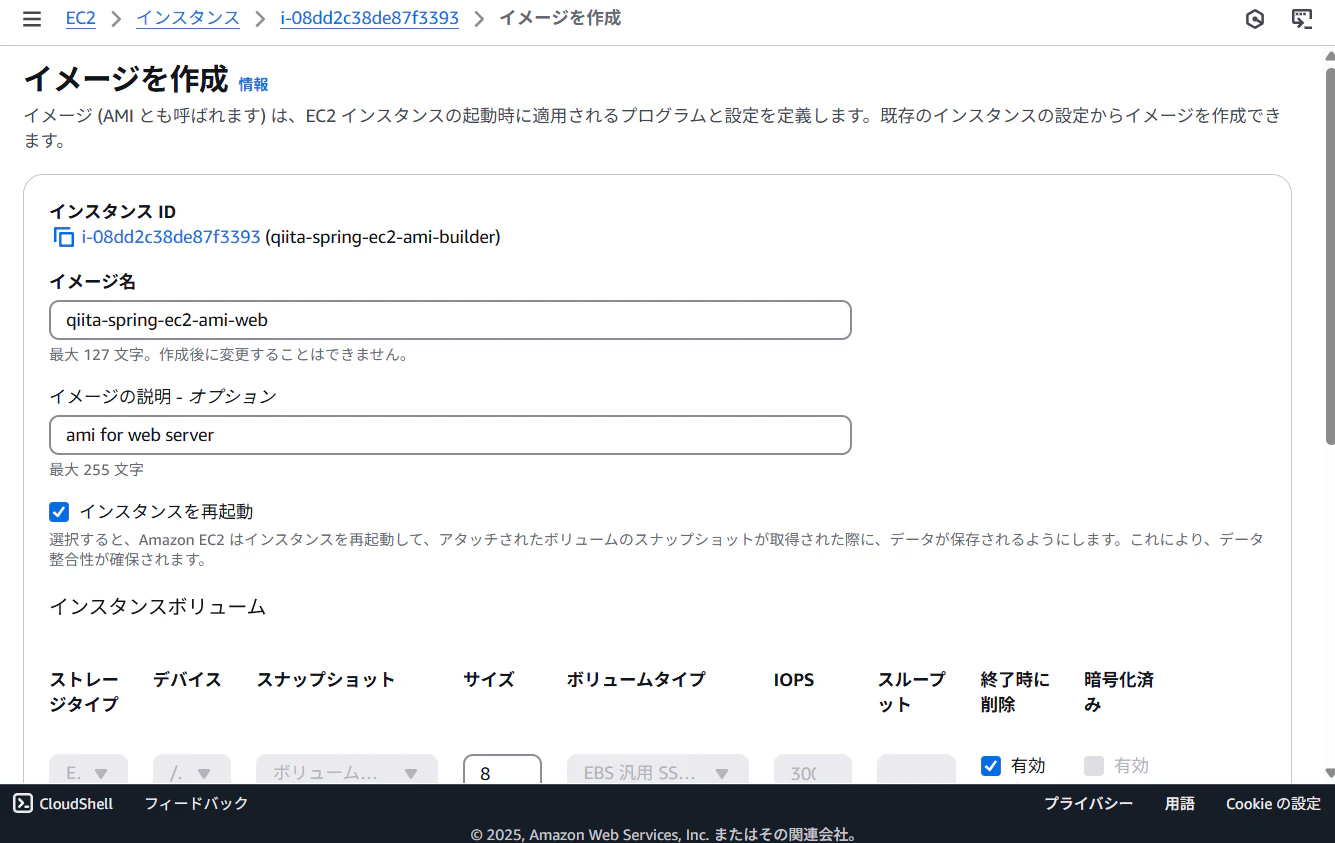Image resolution: width=1335 pixels, height=843 pixels.
Task: Click the イメージを作成 page heading
Action: [126, 79]
